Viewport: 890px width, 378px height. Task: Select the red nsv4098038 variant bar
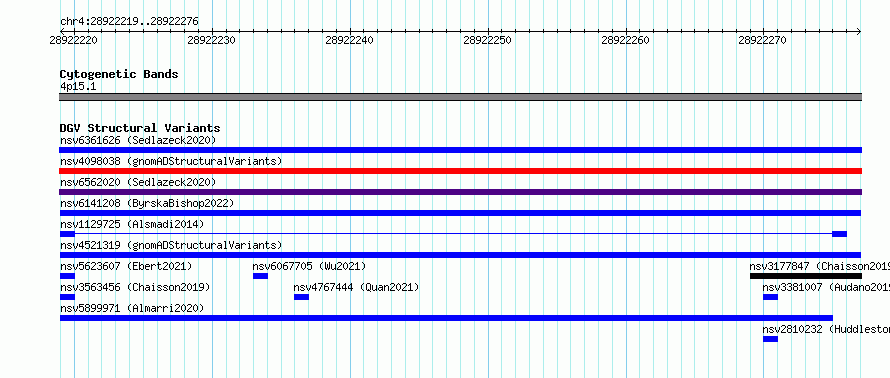(x=460, y=171)
